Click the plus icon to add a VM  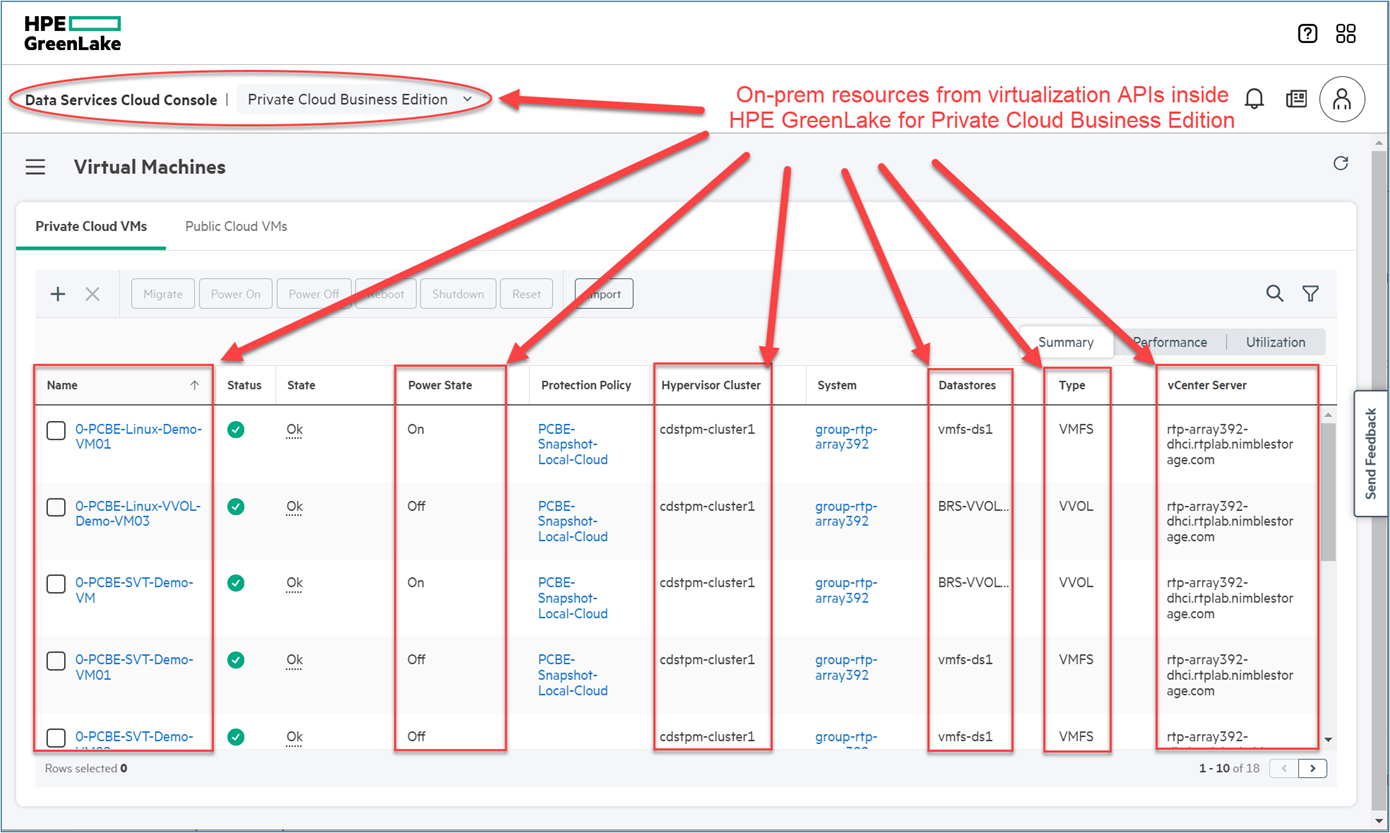[58, 294]
